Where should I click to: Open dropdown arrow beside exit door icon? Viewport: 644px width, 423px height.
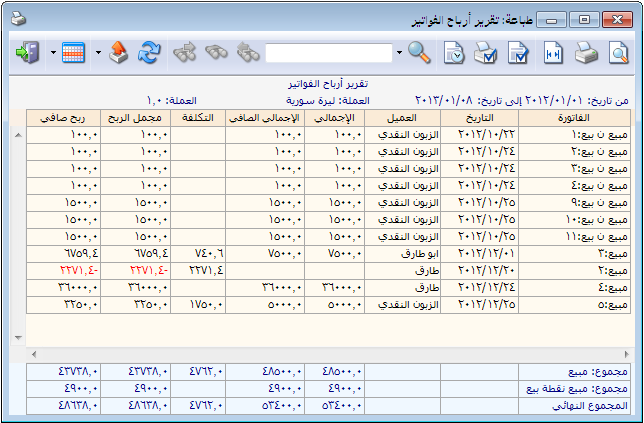[53, 53]
